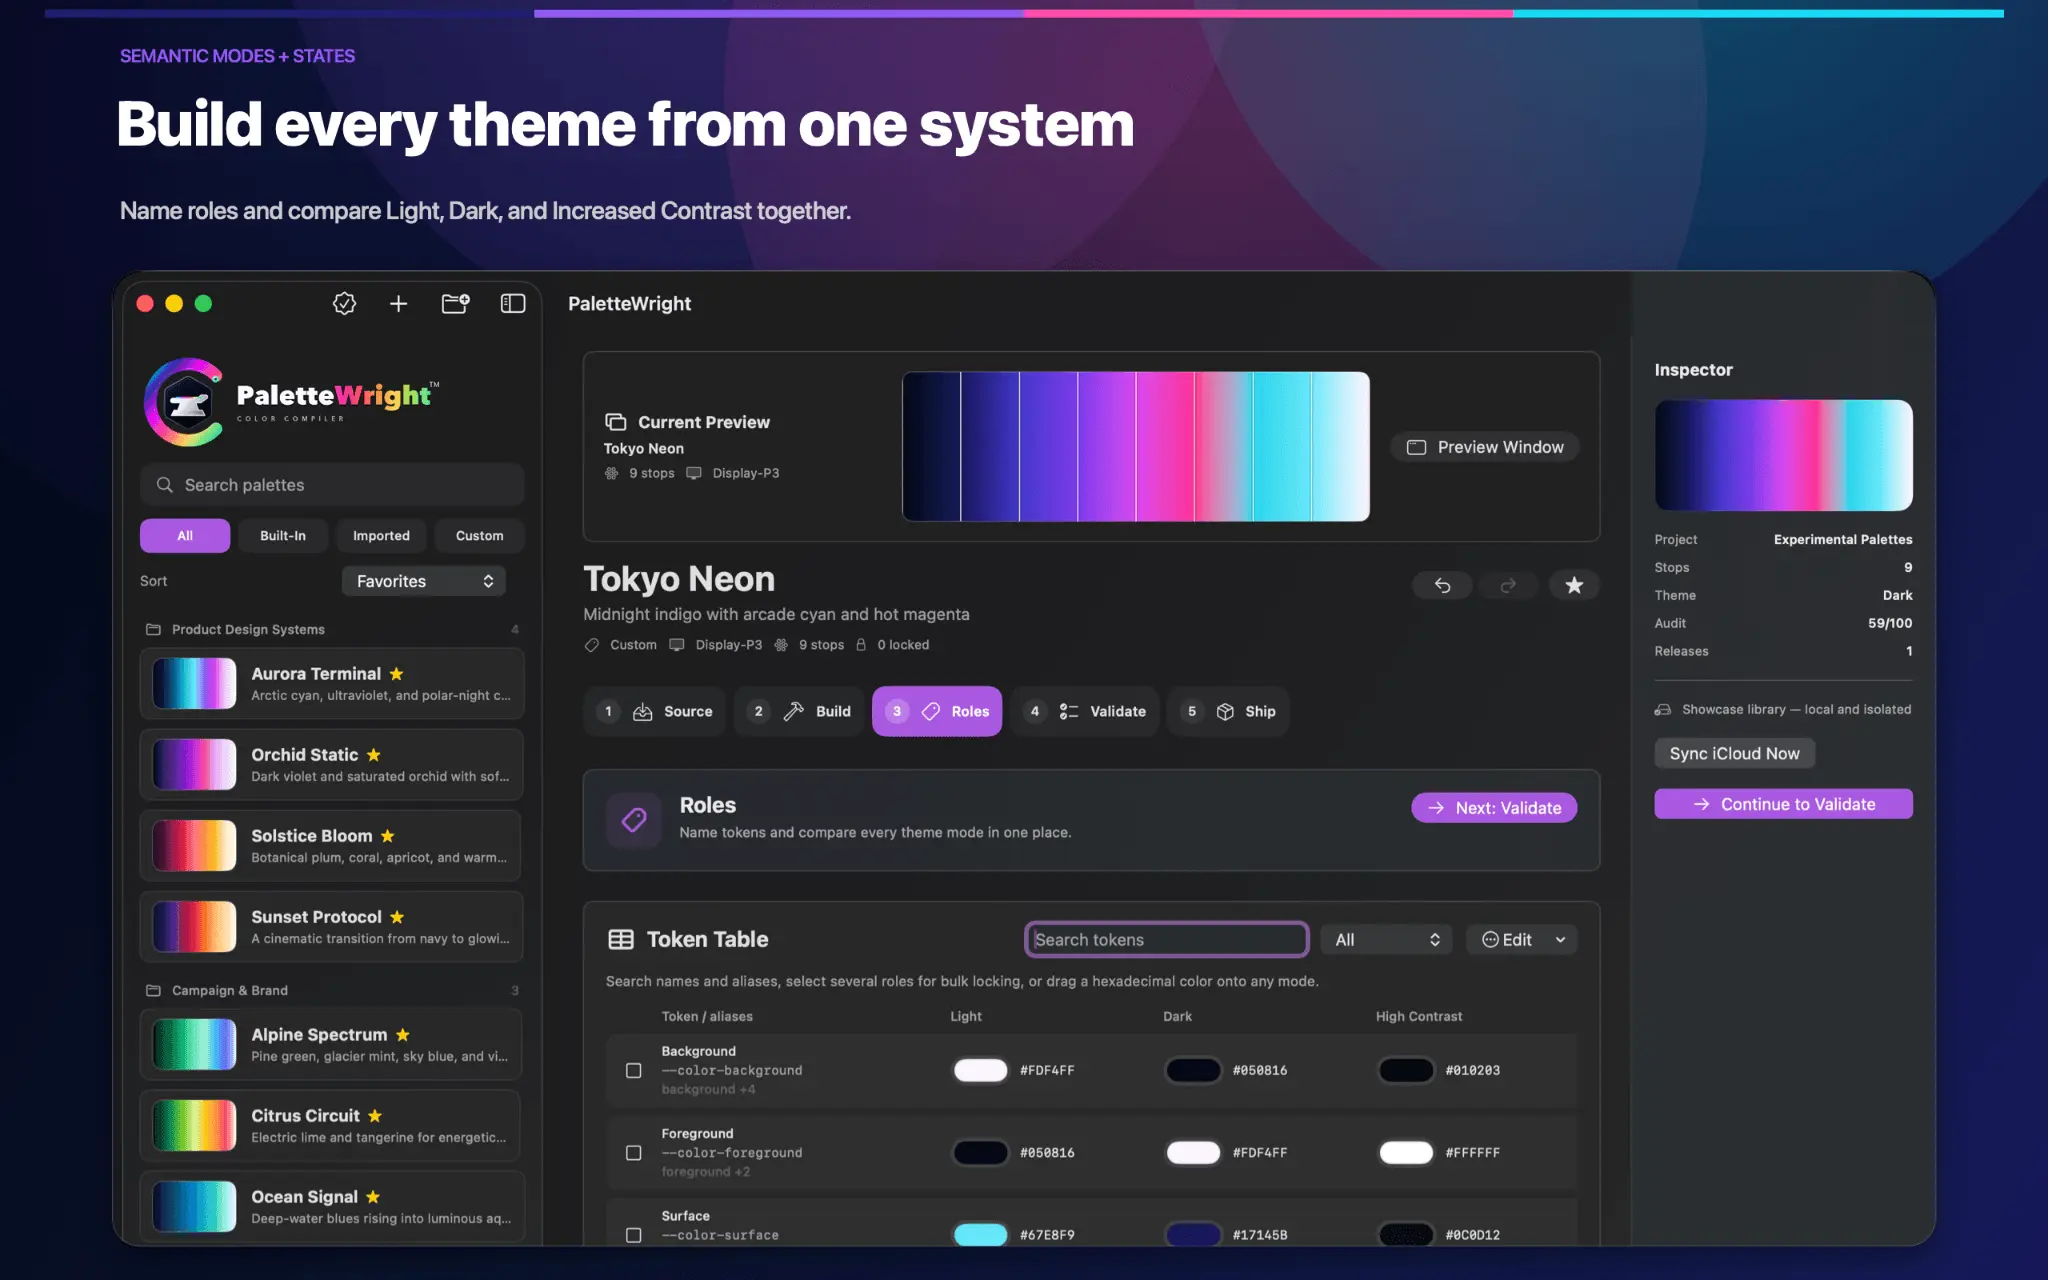Click the Inspector gradient preview thumbnail
The height and width of the screenshot is (1280, 2048).
[x=1783, y=455]
